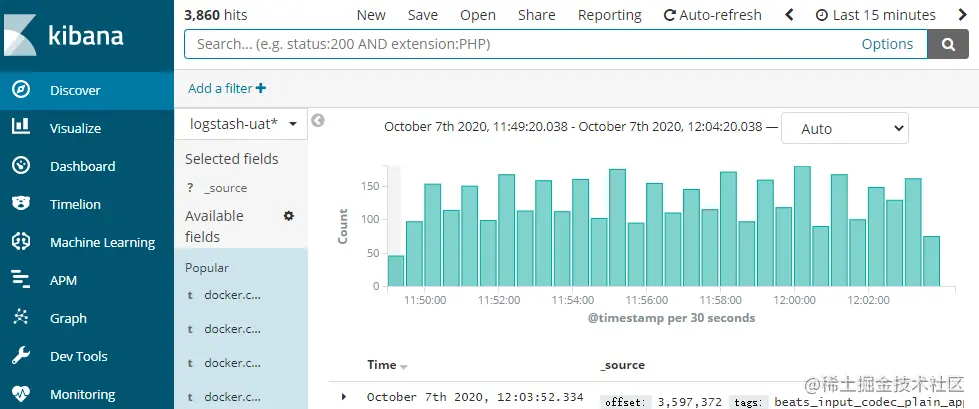Open the Timelion bear icon
Screen dimensions: 979x409
pyautogui.click(x=21, y=204)
